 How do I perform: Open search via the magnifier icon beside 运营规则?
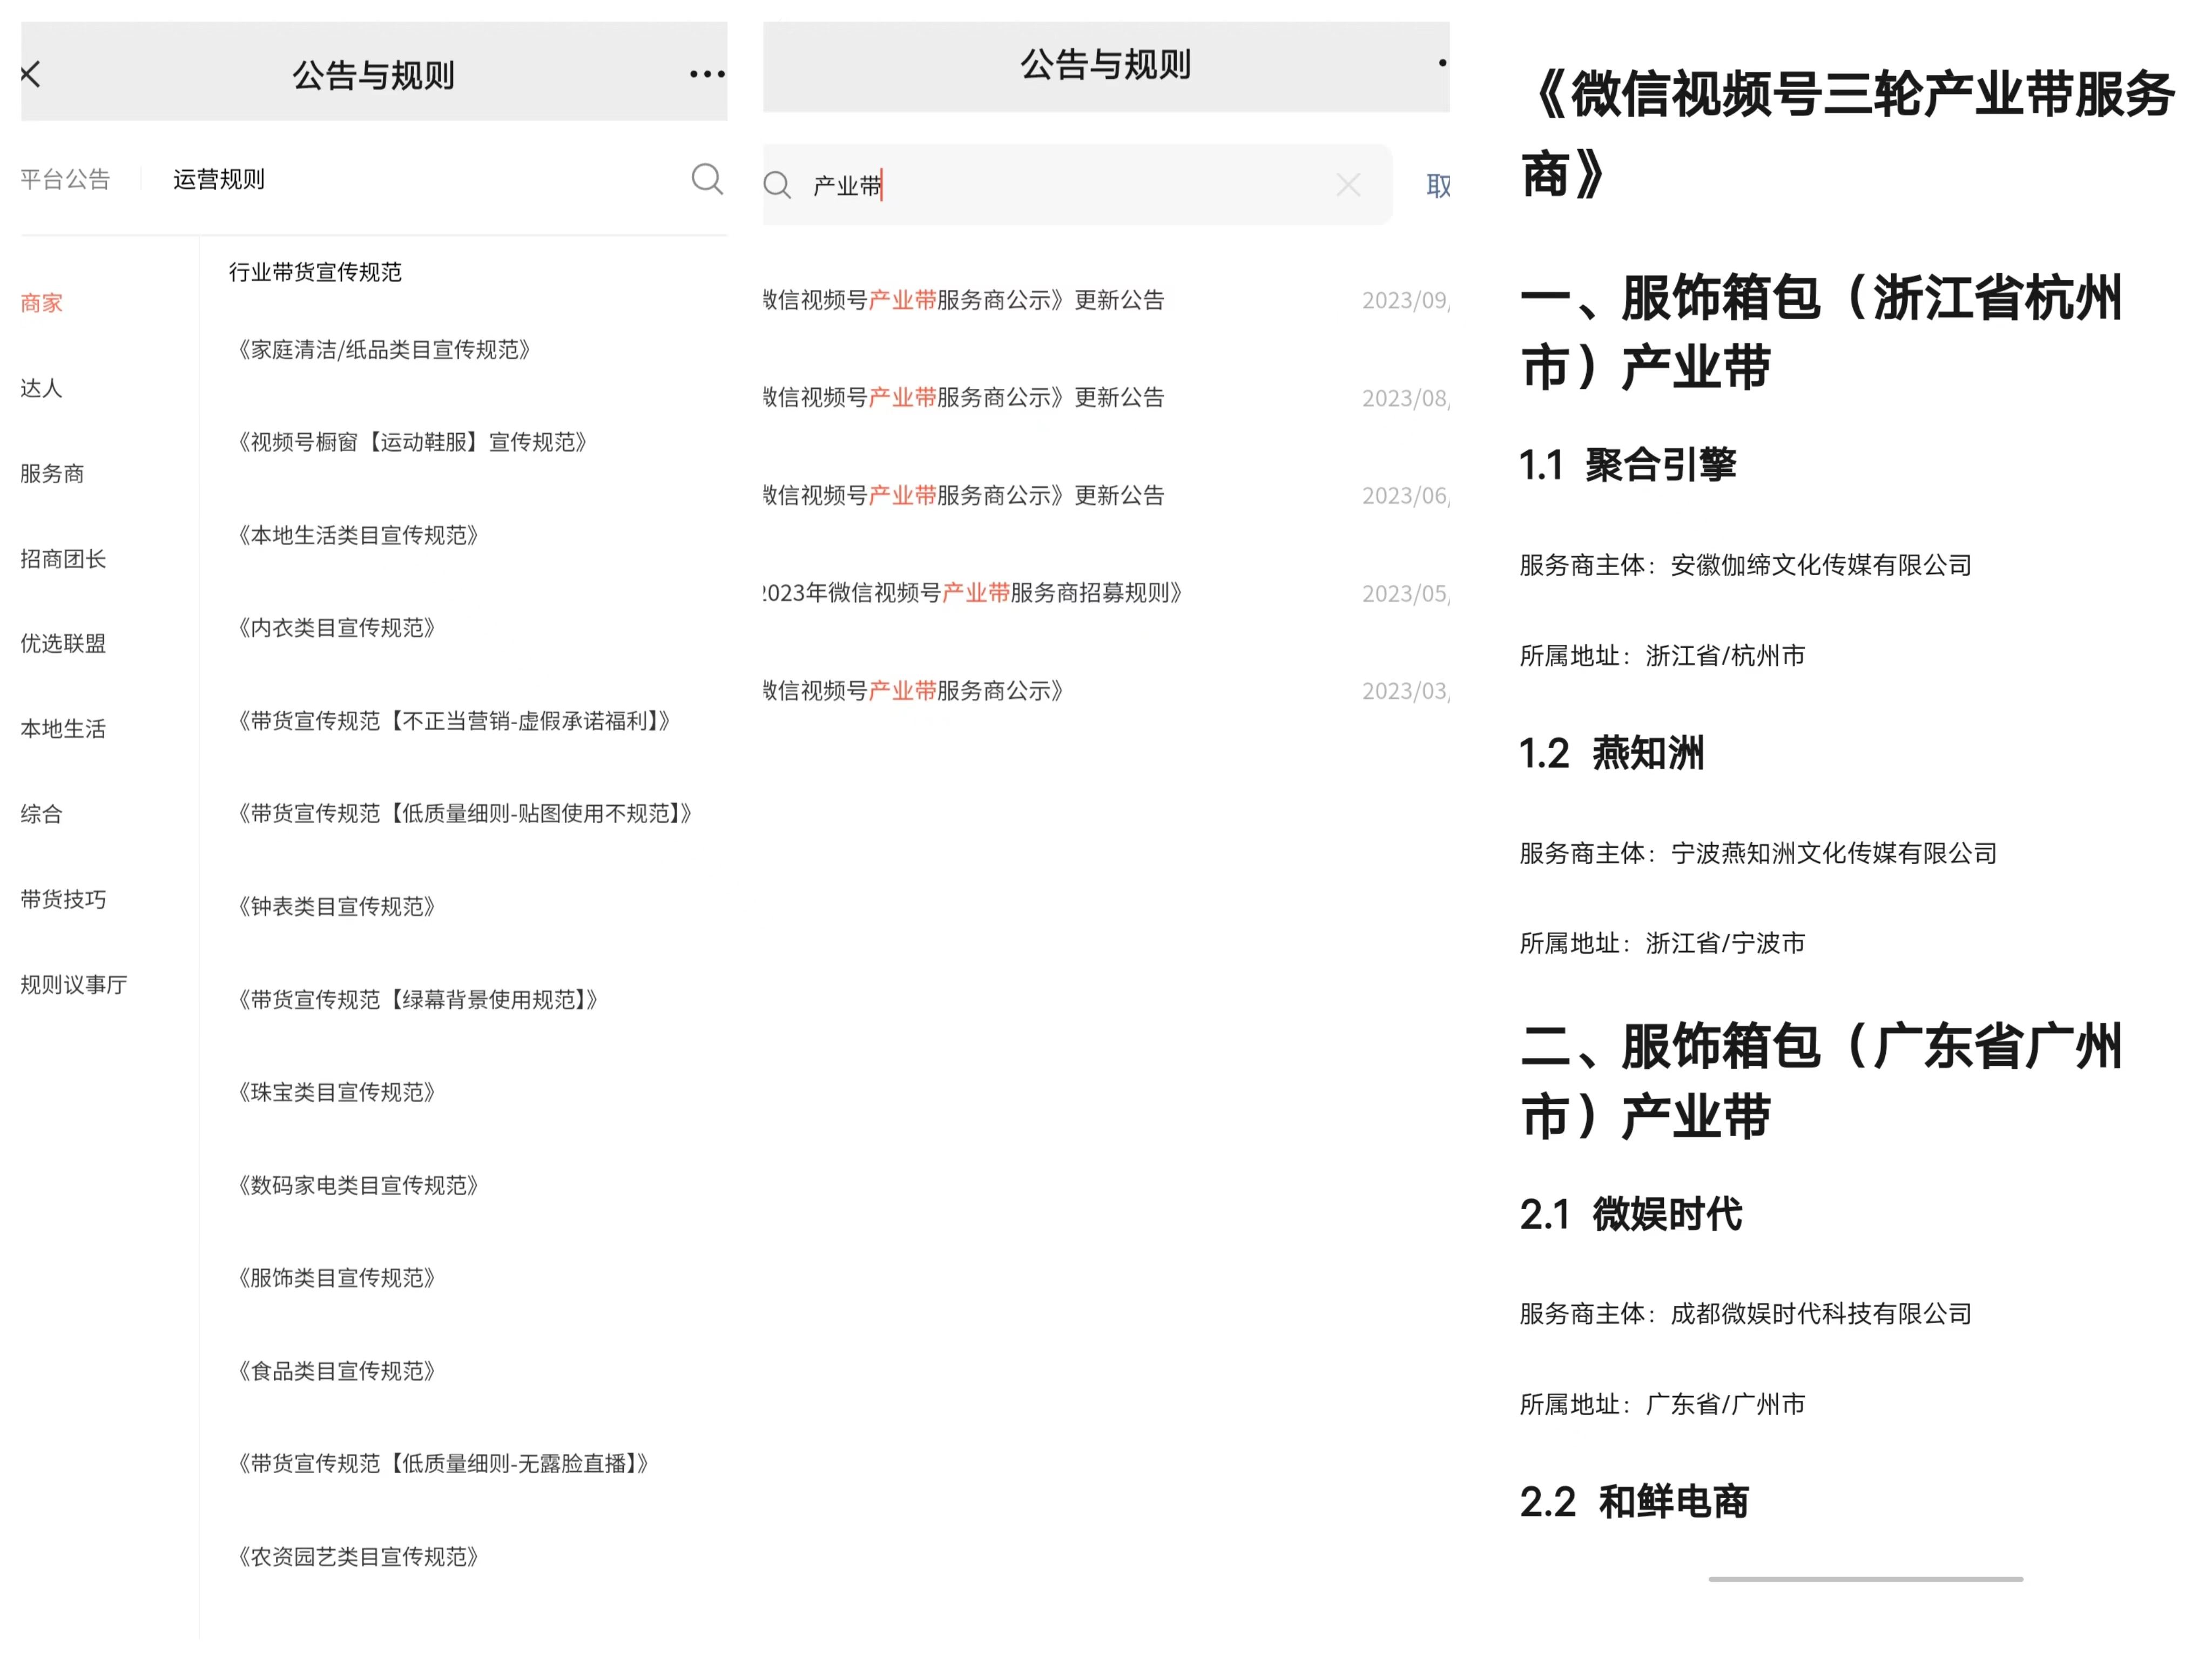click(x=707, y=179)
